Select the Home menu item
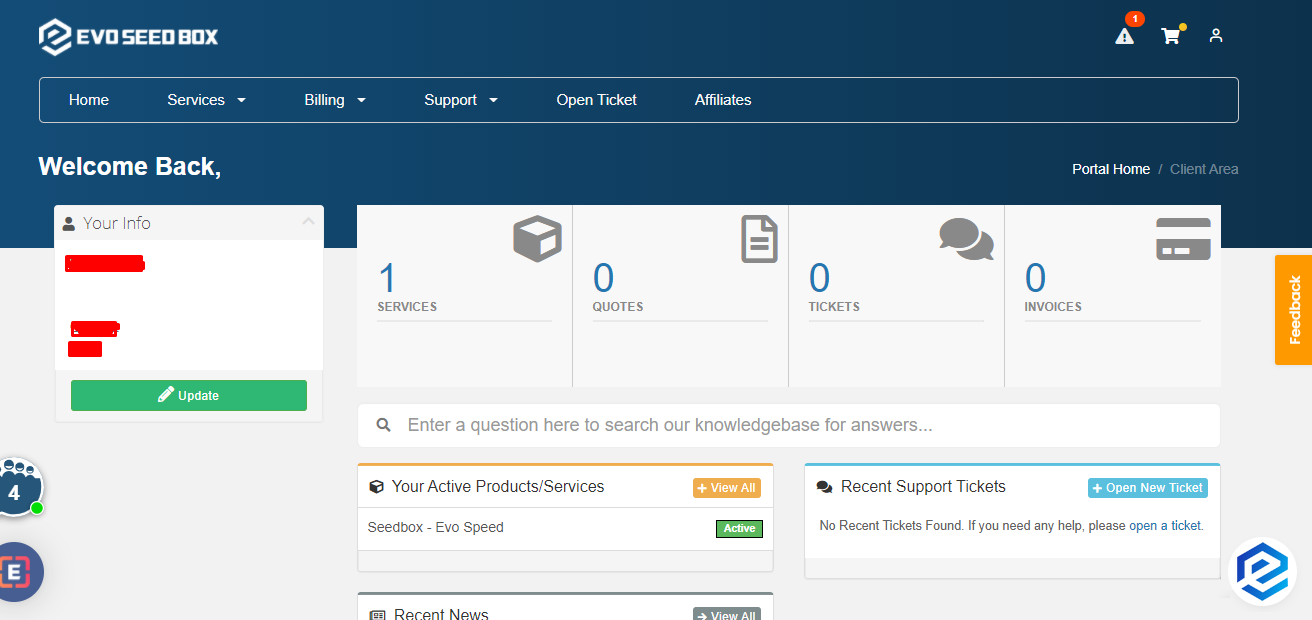 coord(88,100)
